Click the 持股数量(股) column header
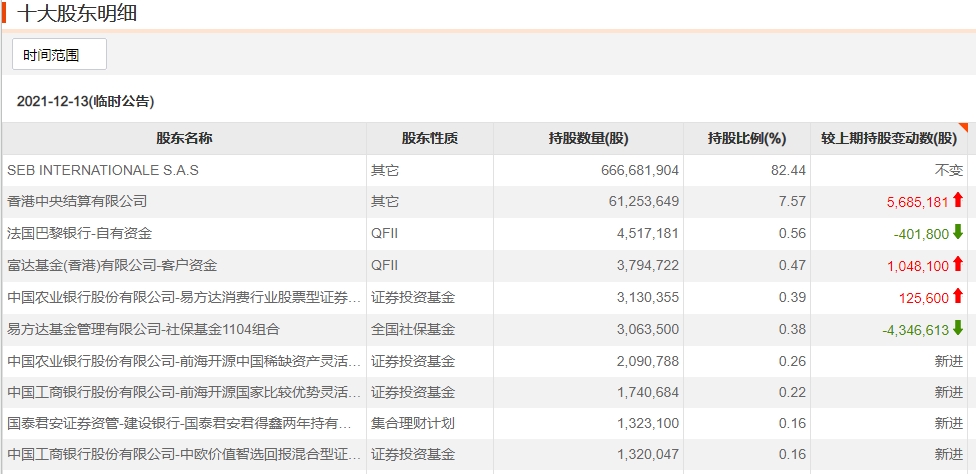Screen dimensions: 976x474 [x=588, y=139]
